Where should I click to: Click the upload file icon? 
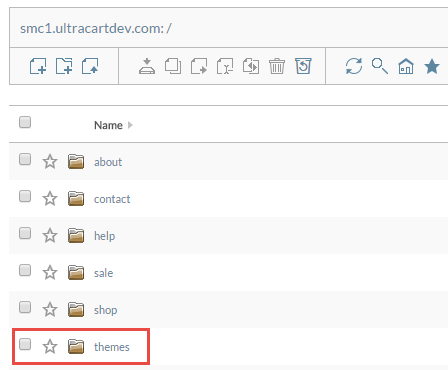[x=90, y=66]
